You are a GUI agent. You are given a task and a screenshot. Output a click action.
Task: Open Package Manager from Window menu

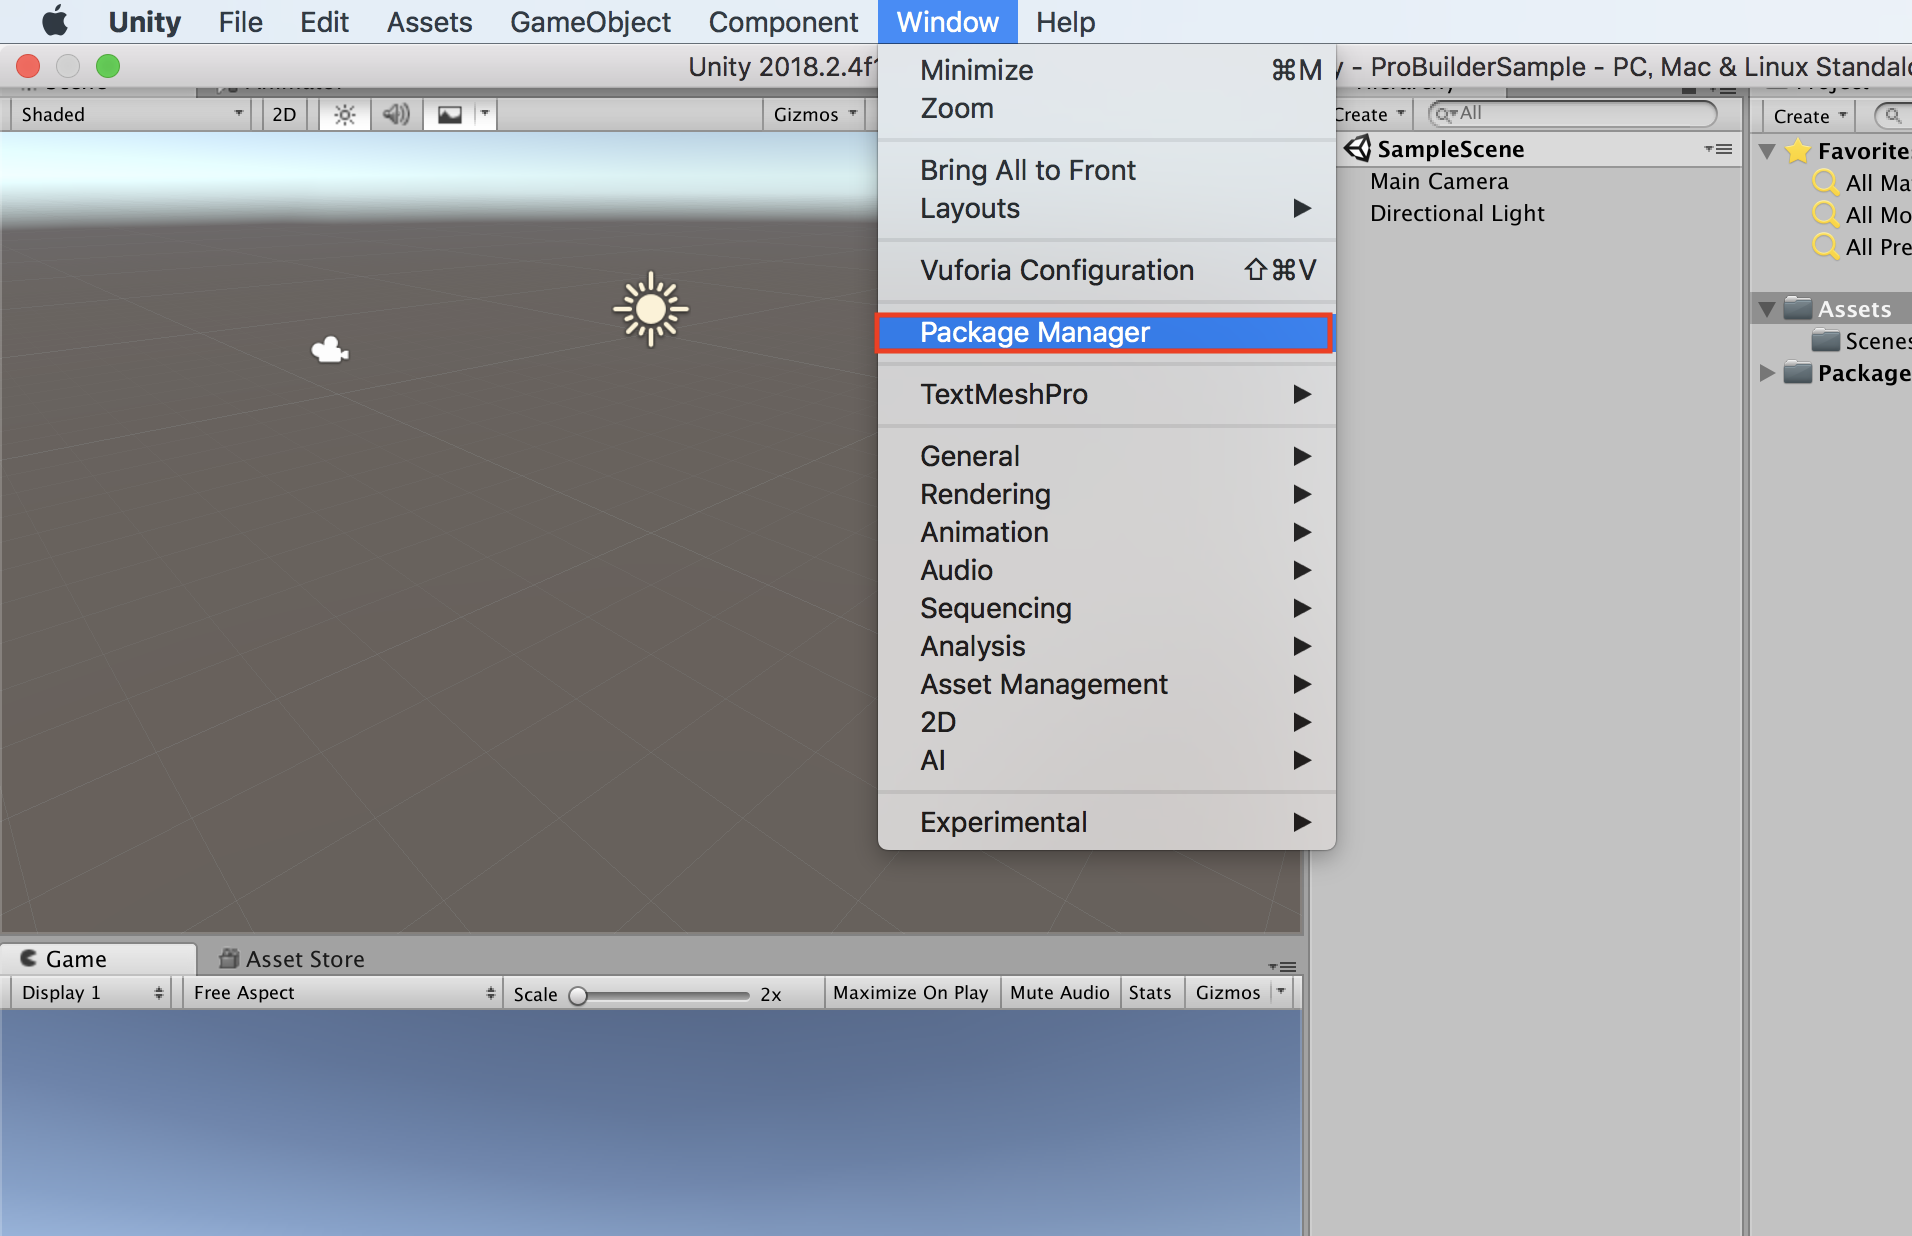pyautogui.click(x=1104, y=332)
